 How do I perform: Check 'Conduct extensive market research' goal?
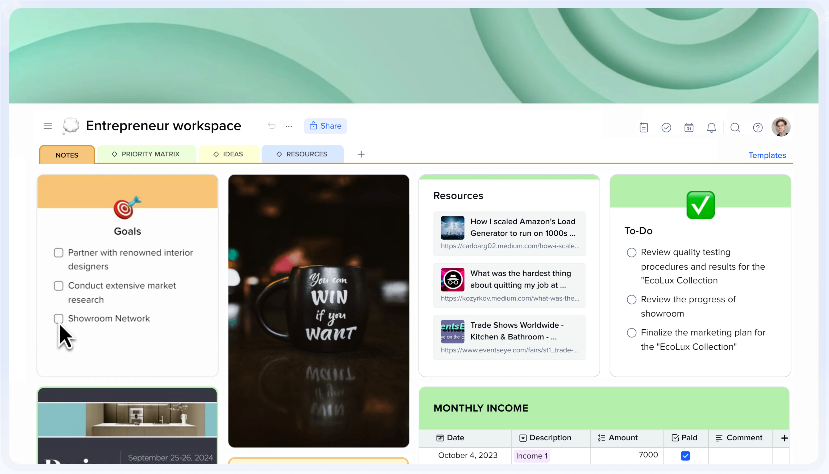[x=59, y=286]
